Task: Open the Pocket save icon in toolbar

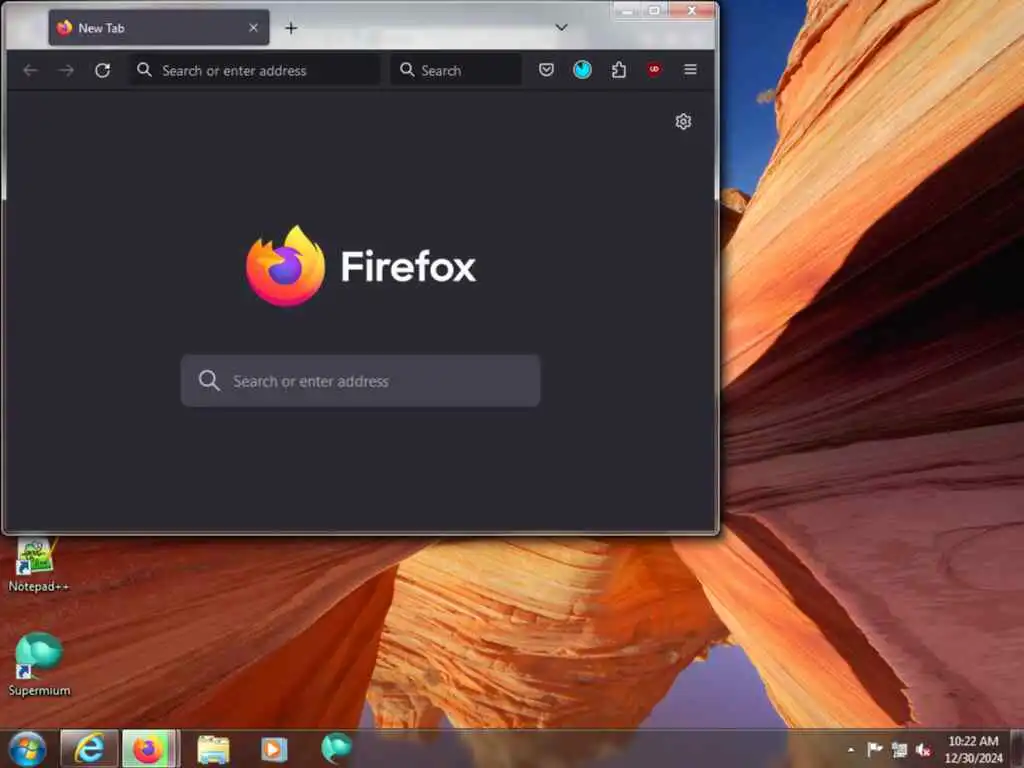Action: [x=547, y=69]
